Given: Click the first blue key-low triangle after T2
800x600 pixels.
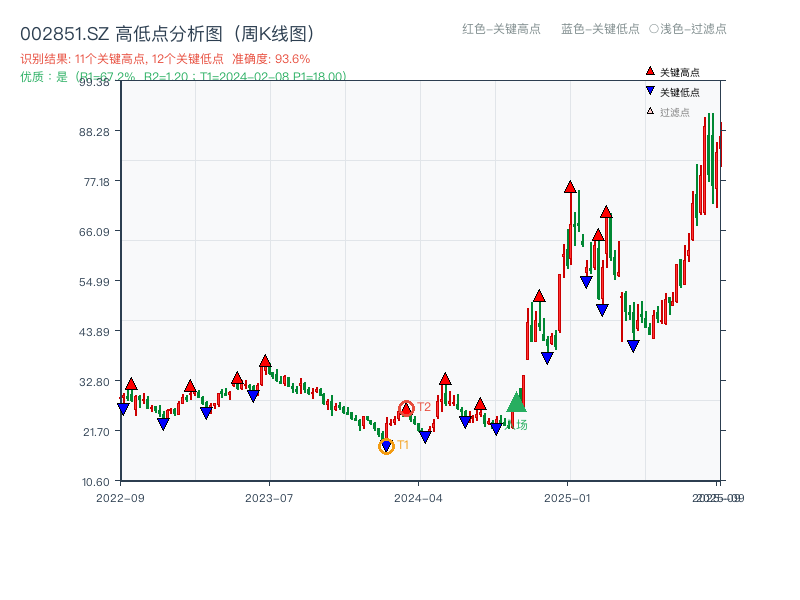Looking at the screenshot, I should tap(425, 437).
